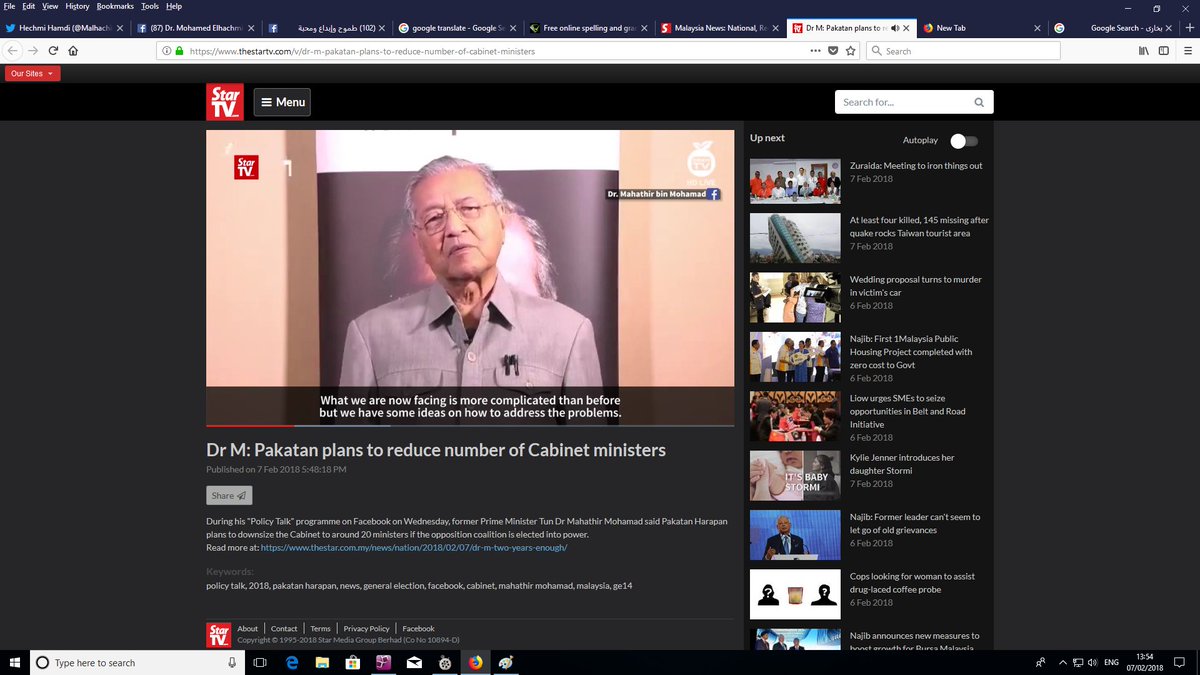
Task: Open the Mail app from taskbar
Action: point(414,662)
